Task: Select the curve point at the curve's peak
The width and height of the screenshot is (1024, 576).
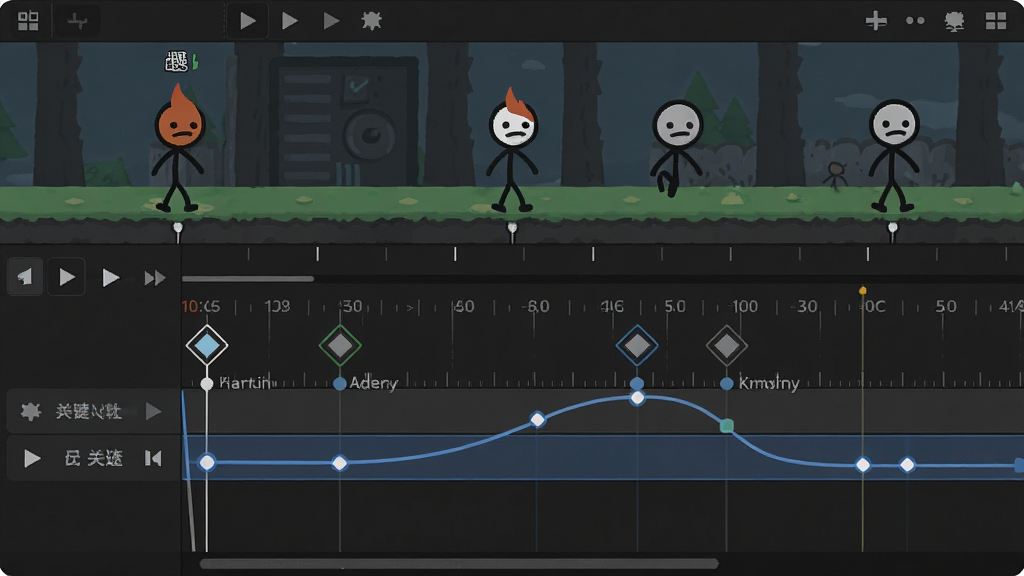Action: [637, 398]
